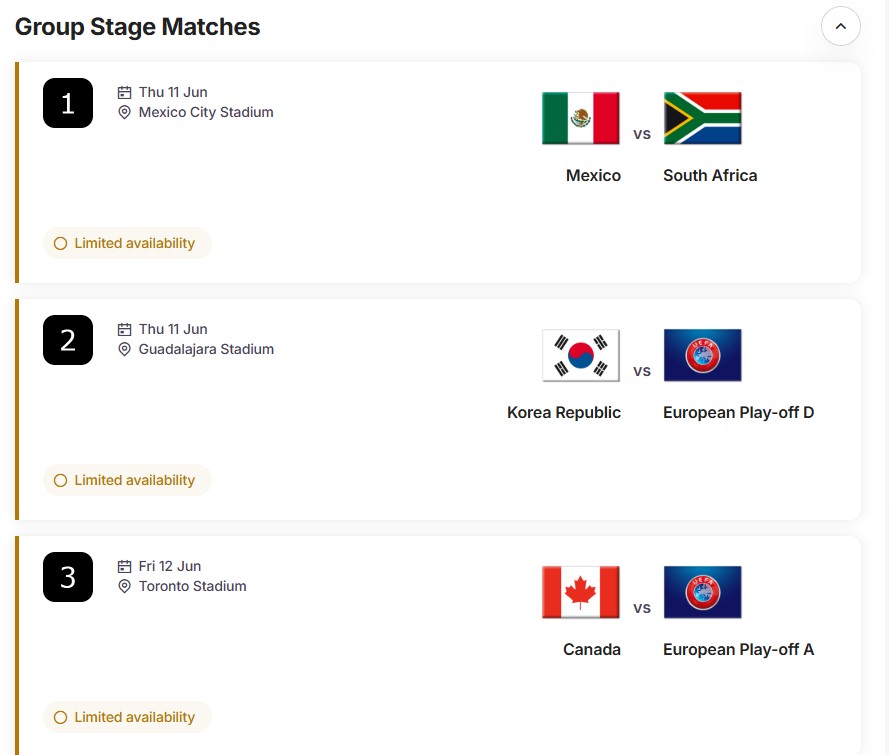Click location pin beside Toronto Stadium
Viewport: 889px width, 755px height.
pyautogui.click(x=125, y=587)
